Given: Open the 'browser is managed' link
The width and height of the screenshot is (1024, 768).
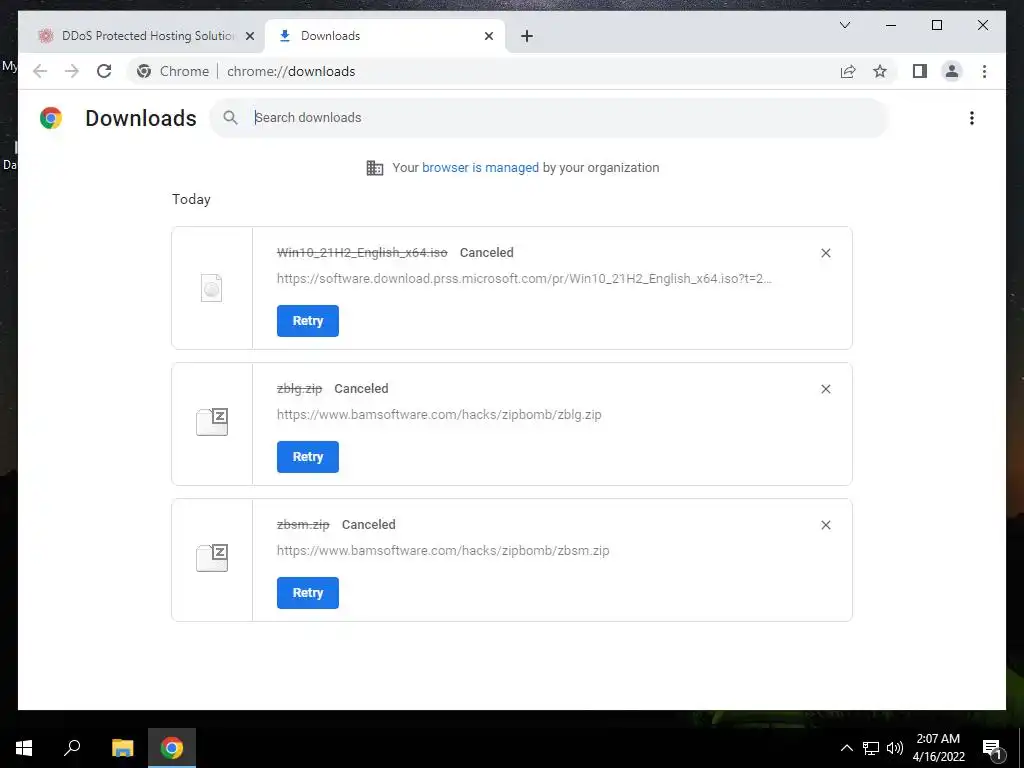Looking at the screenshot, I should click(480, 167).
